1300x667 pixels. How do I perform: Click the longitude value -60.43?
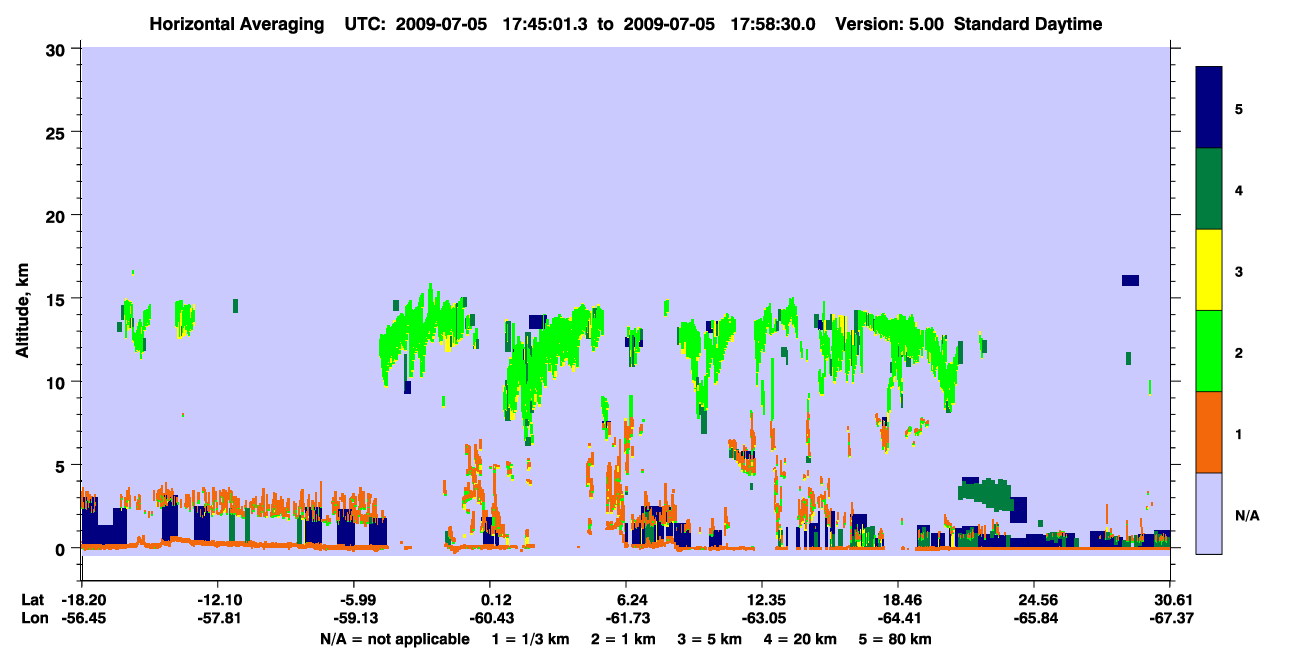coord(490,618)
